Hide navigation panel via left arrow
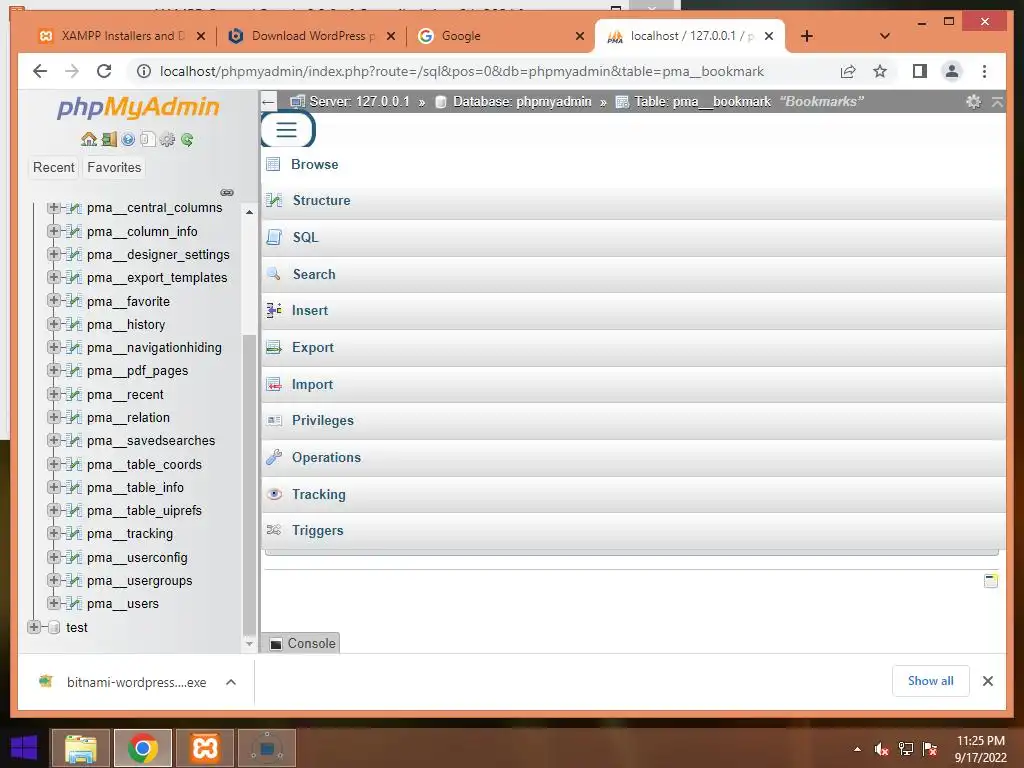The width and height of the screenshot is (1024, 768). (268, 101)
